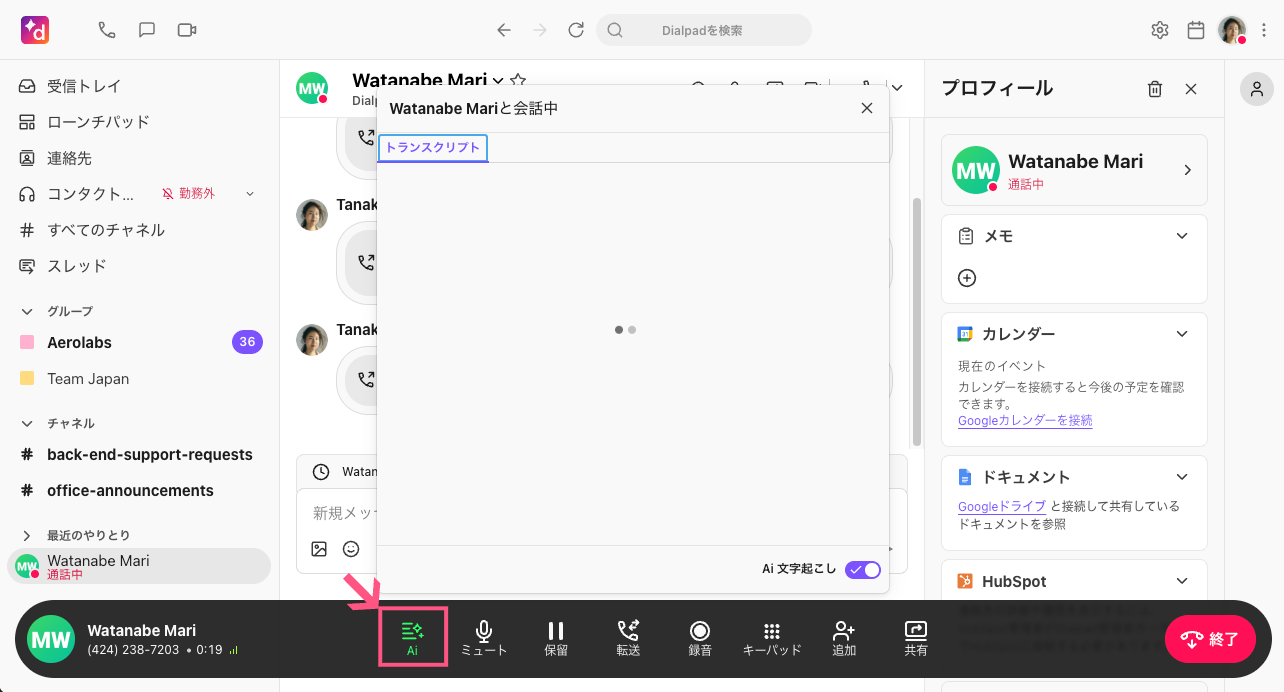Image resolution: width=1284 pixels, height=692 pixels.
Task: Add a new memo with plus icon
Action: 967,278
